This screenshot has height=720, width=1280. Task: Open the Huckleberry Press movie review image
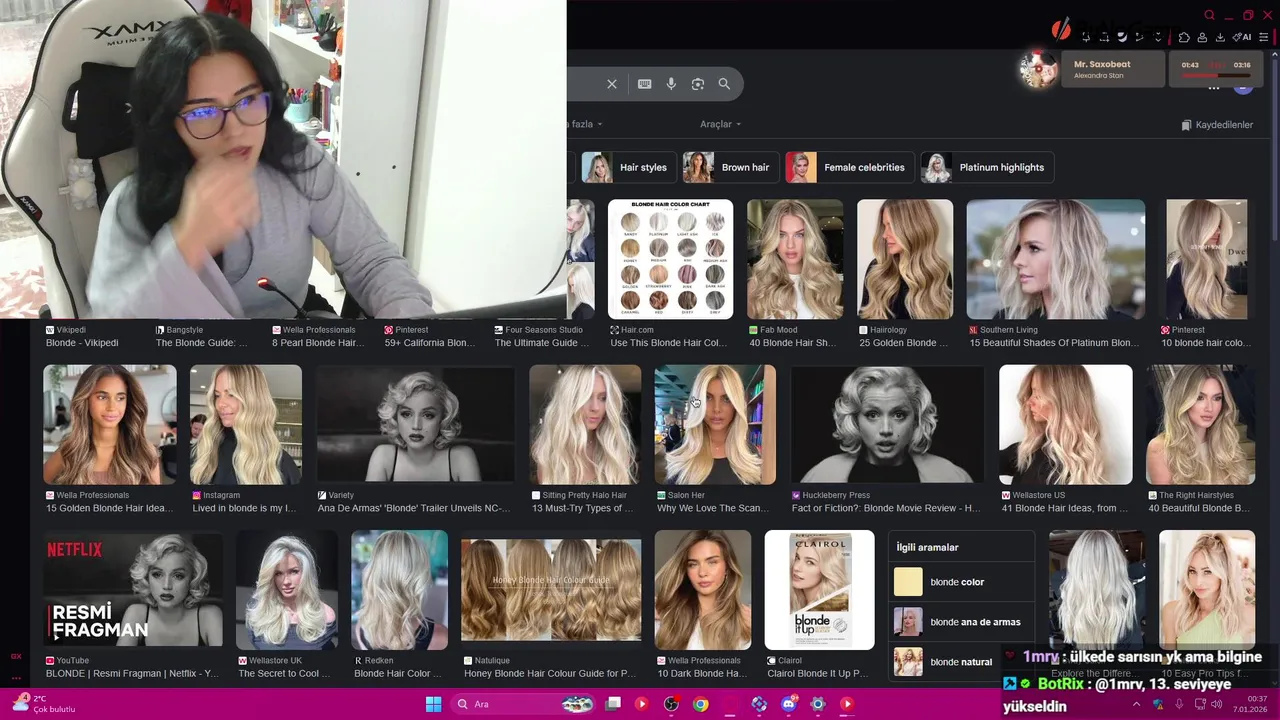[x=887, y=425]
